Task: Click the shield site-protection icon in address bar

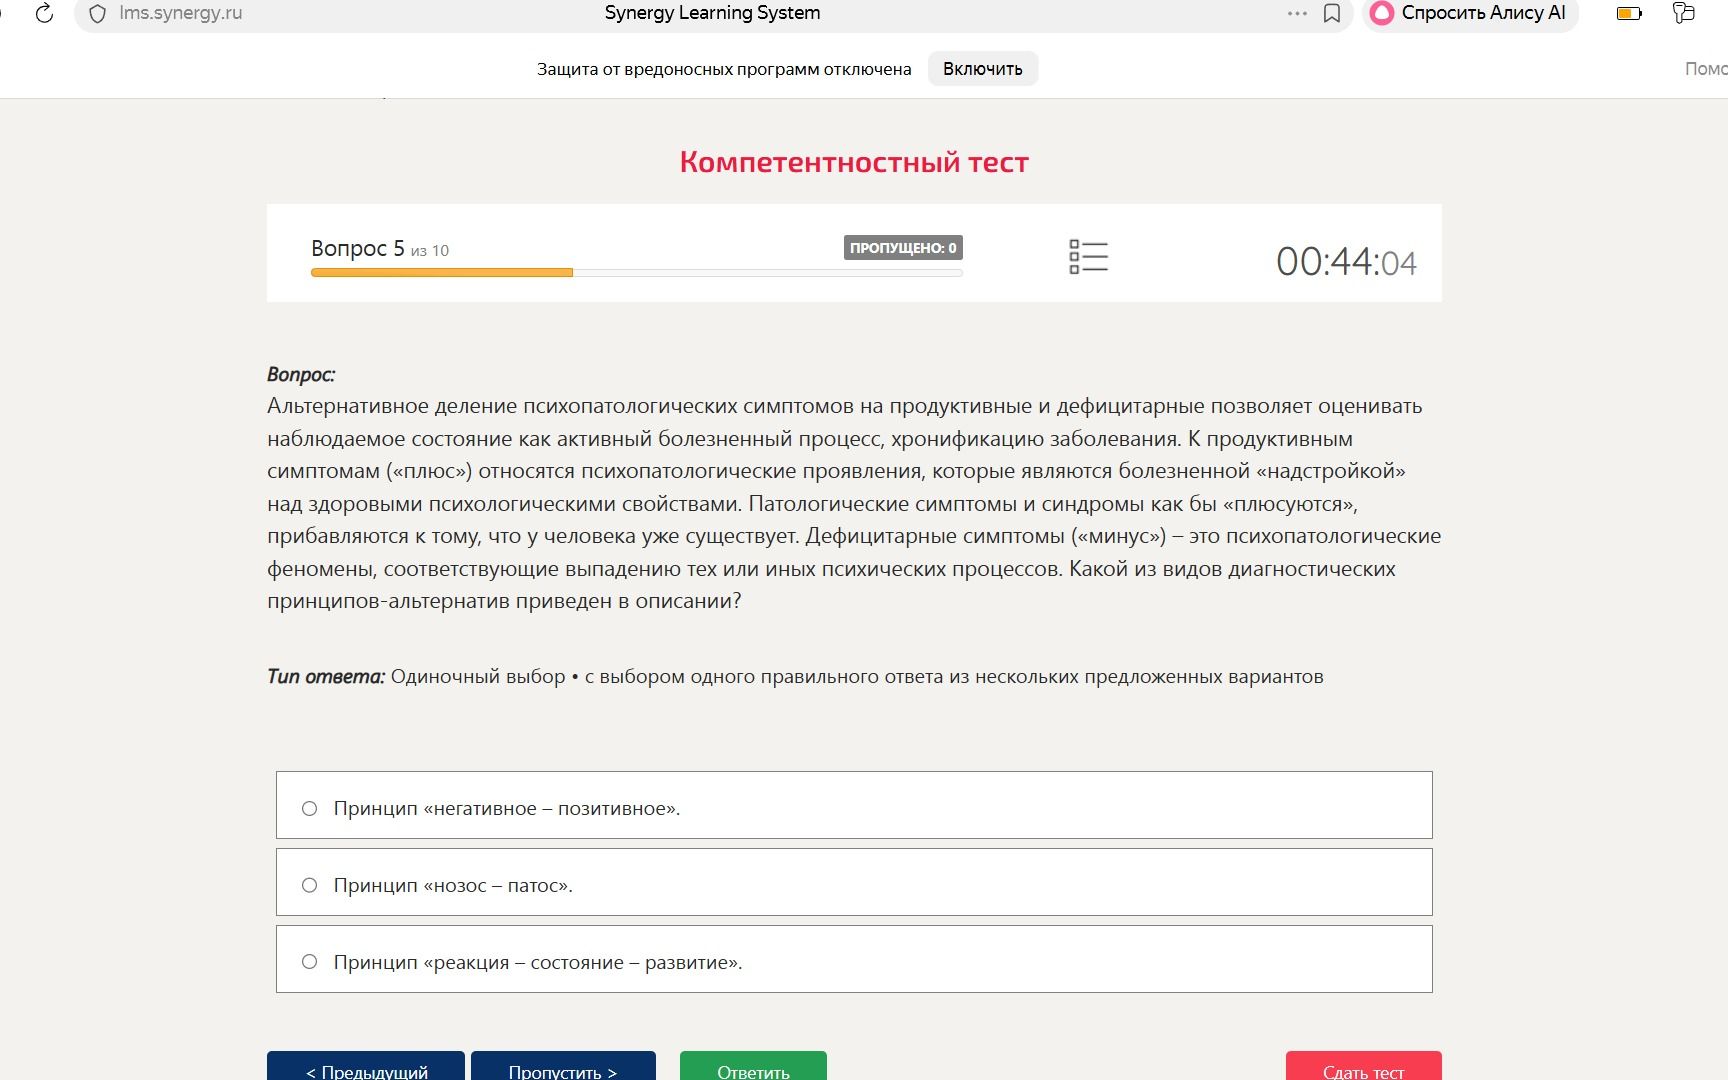Action: 97,14
